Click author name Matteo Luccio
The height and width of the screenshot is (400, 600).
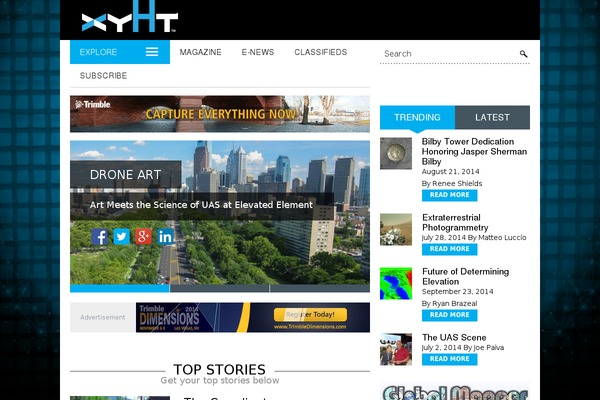click(502, 237)
